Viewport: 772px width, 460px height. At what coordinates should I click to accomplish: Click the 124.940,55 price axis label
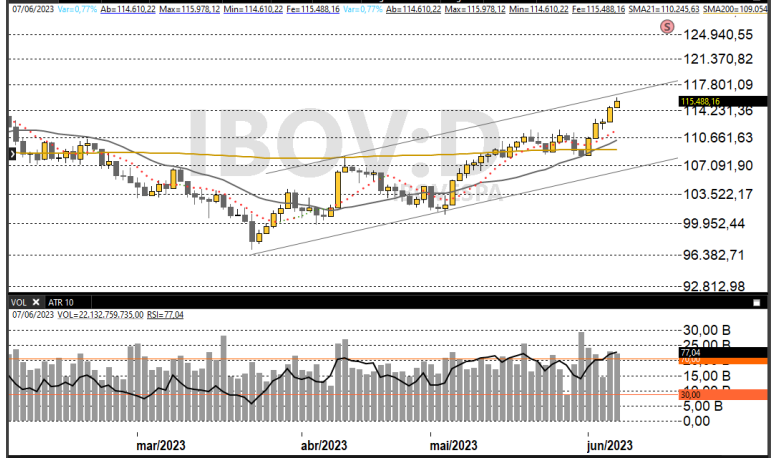(x=718, y=34)
